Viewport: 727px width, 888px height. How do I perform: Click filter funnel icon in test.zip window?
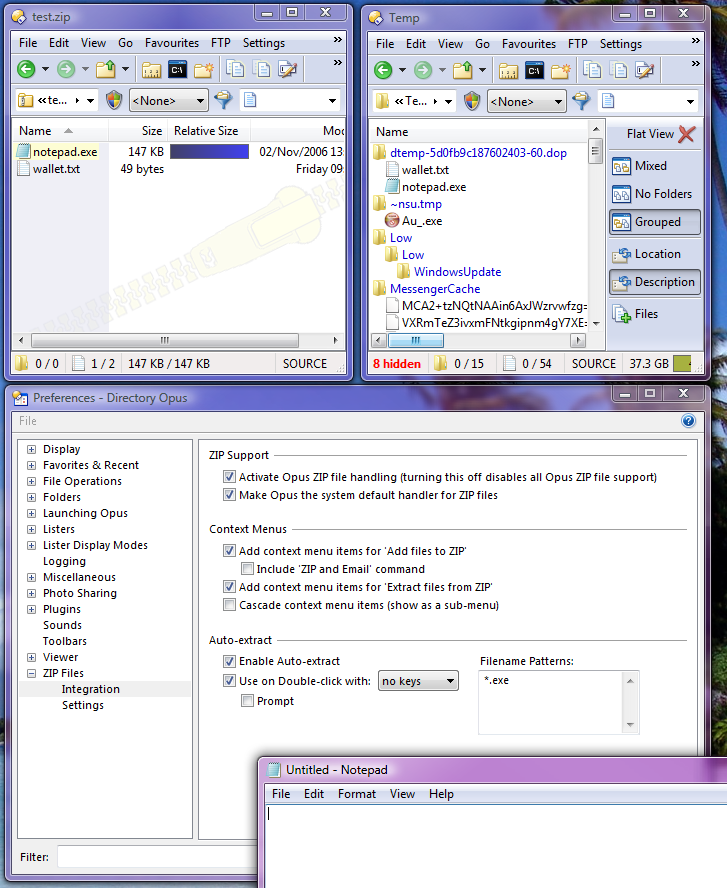tap(224, 100)
